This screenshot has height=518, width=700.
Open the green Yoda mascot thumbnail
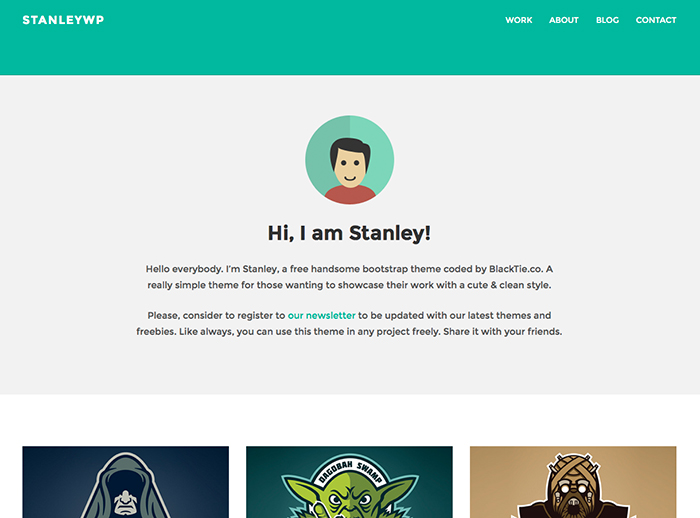click(349, 482)
